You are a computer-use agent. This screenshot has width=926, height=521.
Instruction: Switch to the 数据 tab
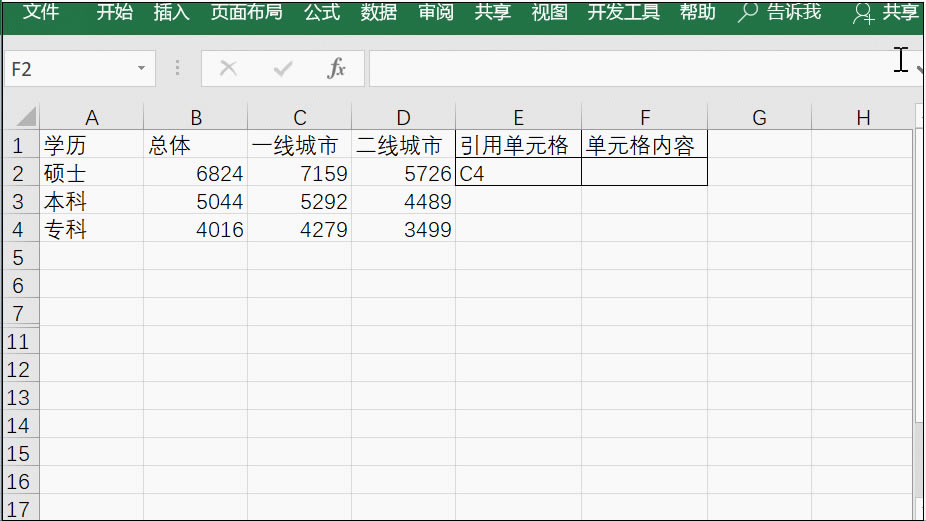[x=379, y=12]
